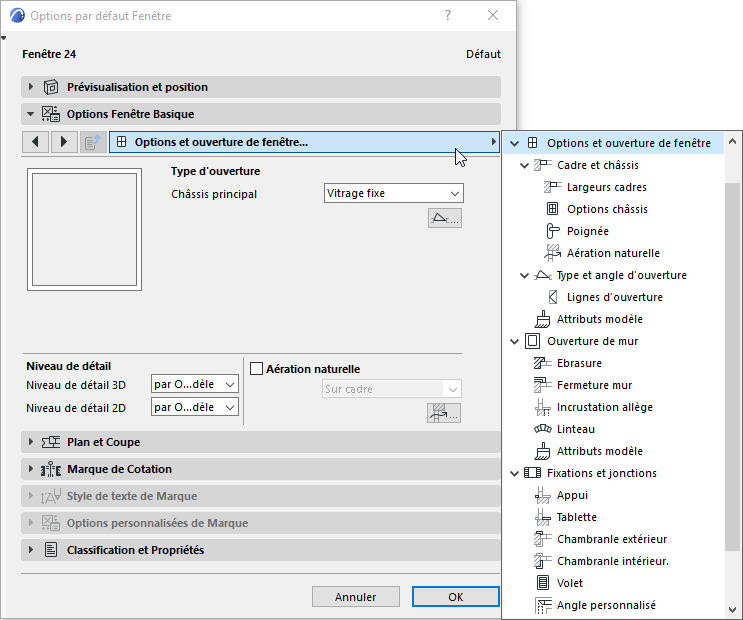
Task: Click Attributs modèle brush icon under Ouverture de mur
Action: tap(543, 451)
